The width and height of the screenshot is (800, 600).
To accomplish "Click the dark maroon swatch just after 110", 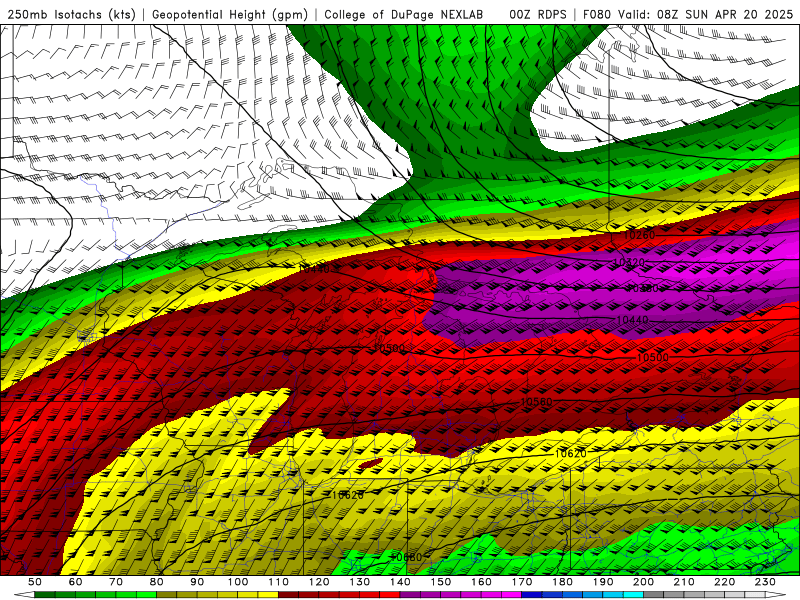I will click(x=288, y=595).
